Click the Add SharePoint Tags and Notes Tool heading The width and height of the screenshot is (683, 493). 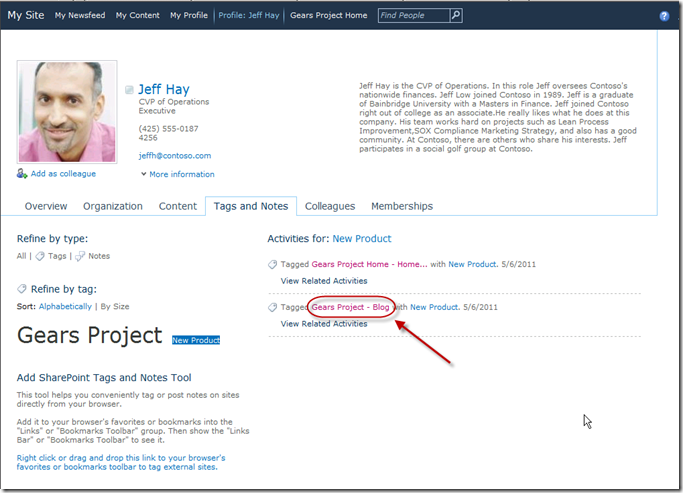point(104,378)
